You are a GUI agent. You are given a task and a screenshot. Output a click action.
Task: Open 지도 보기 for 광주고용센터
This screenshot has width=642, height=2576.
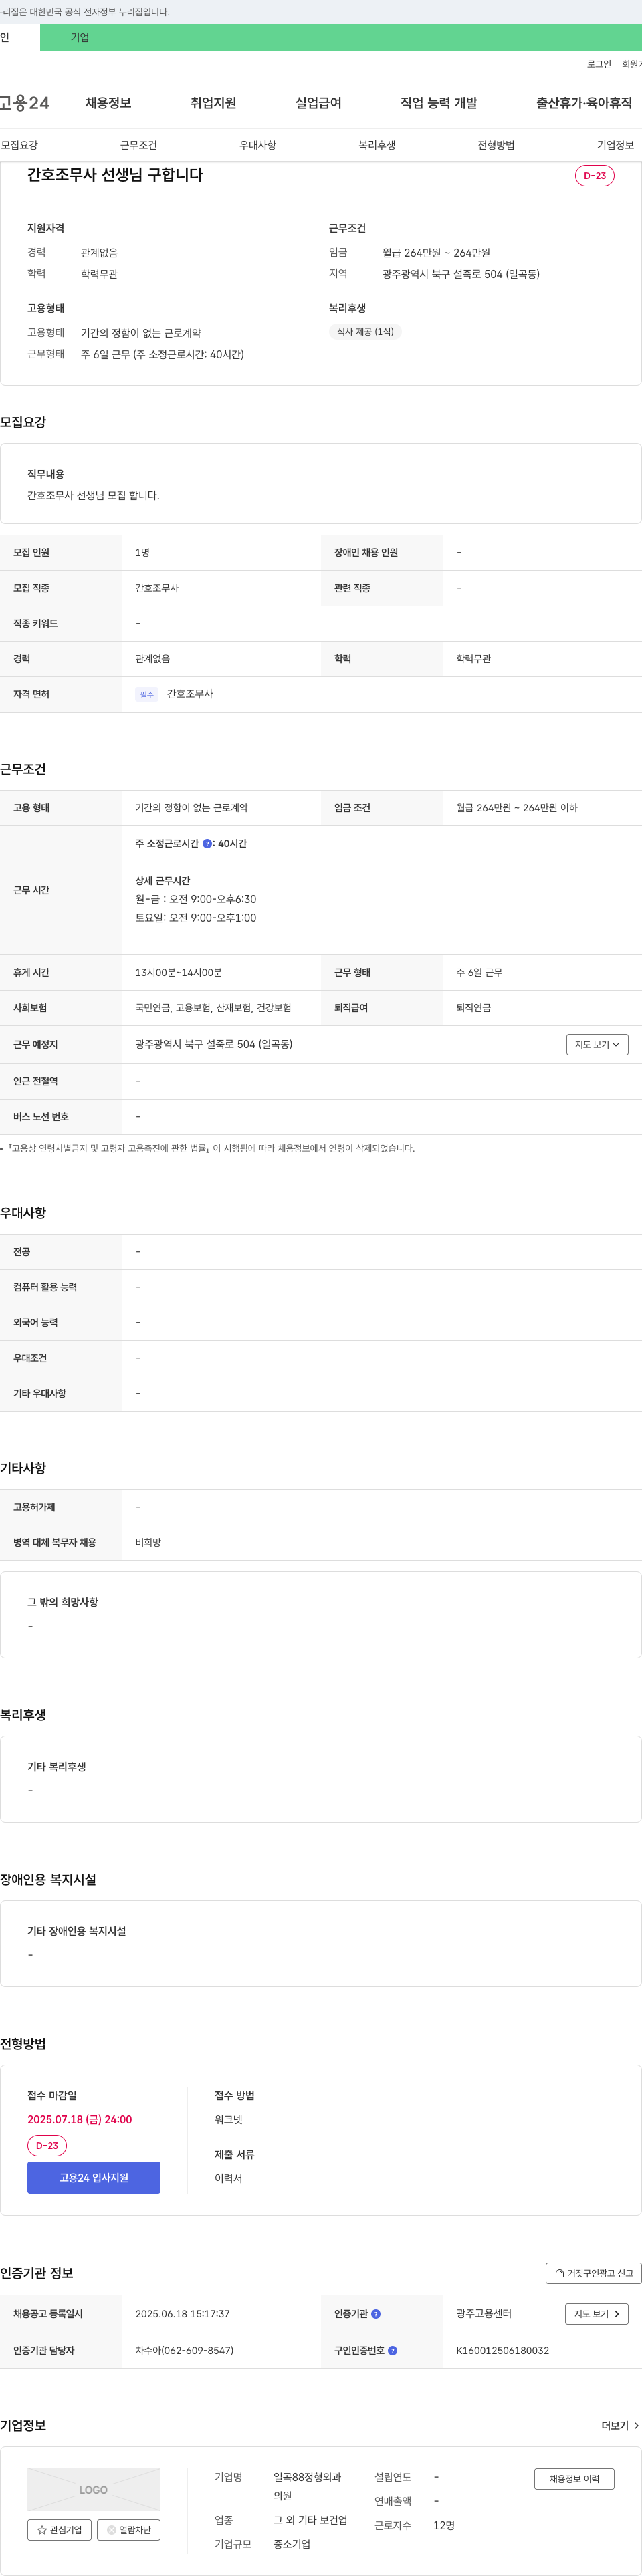597,2314
